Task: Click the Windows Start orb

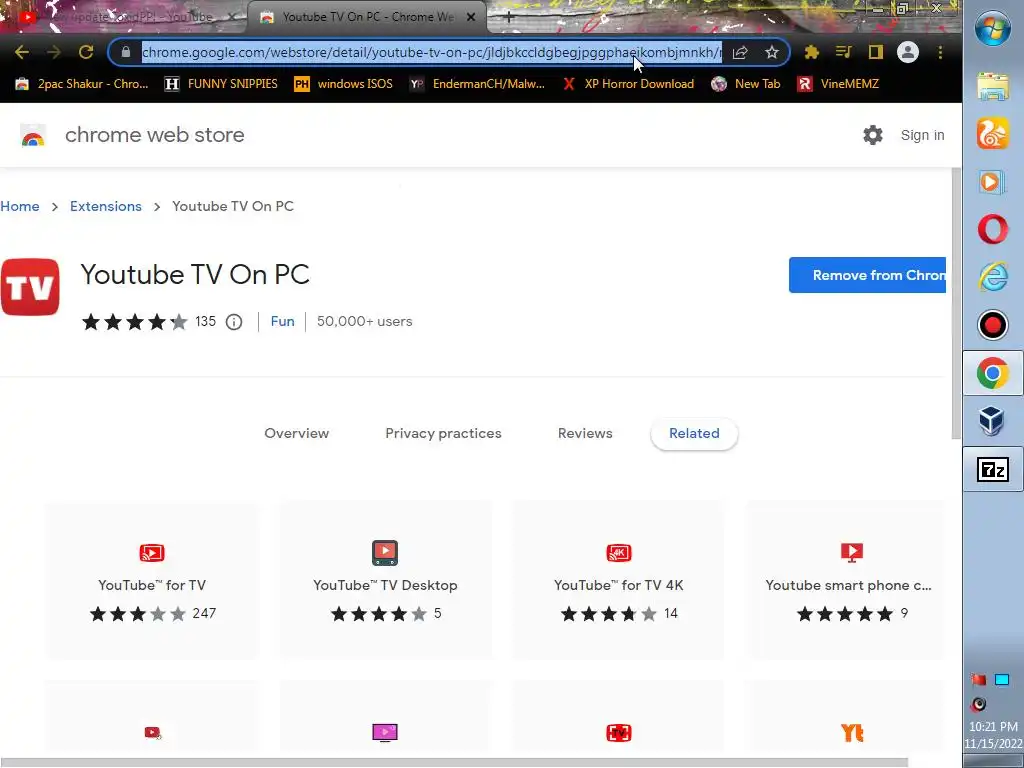Action: 993,28
